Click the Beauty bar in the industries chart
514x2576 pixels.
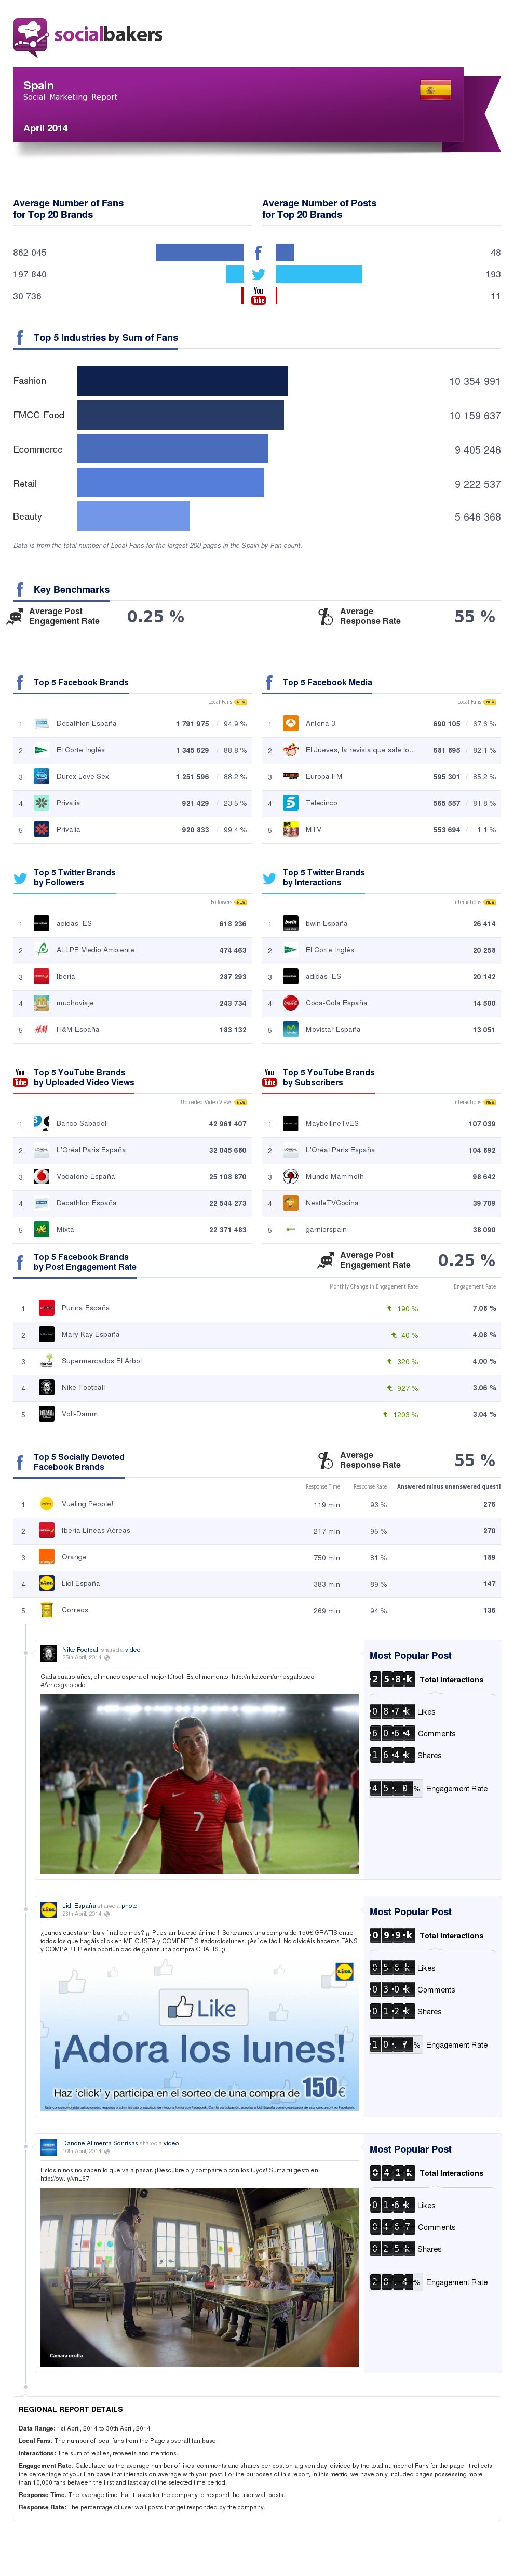133,517
